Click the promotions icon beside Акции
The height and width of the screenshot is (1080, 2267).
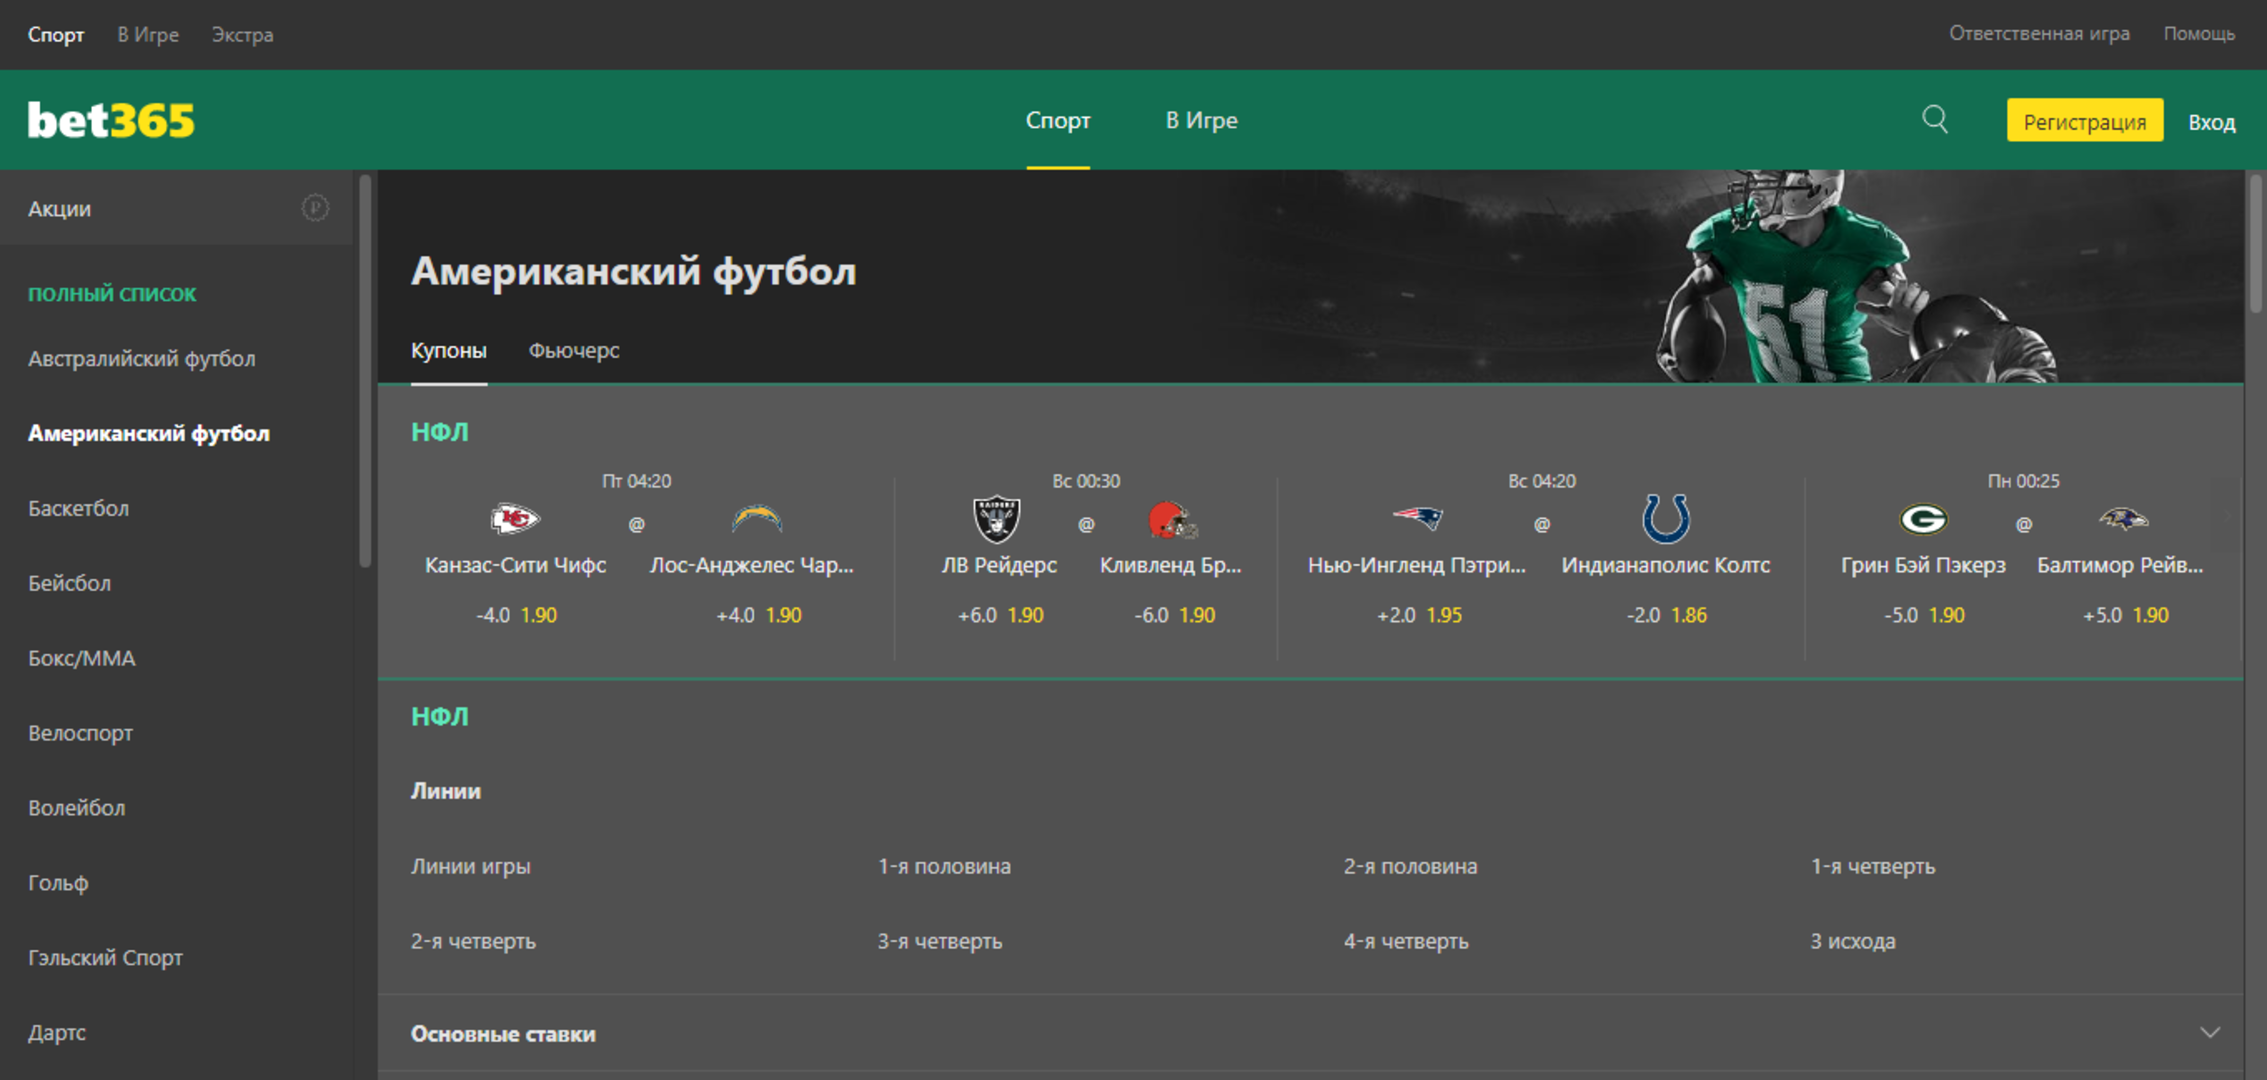point(315,208)
